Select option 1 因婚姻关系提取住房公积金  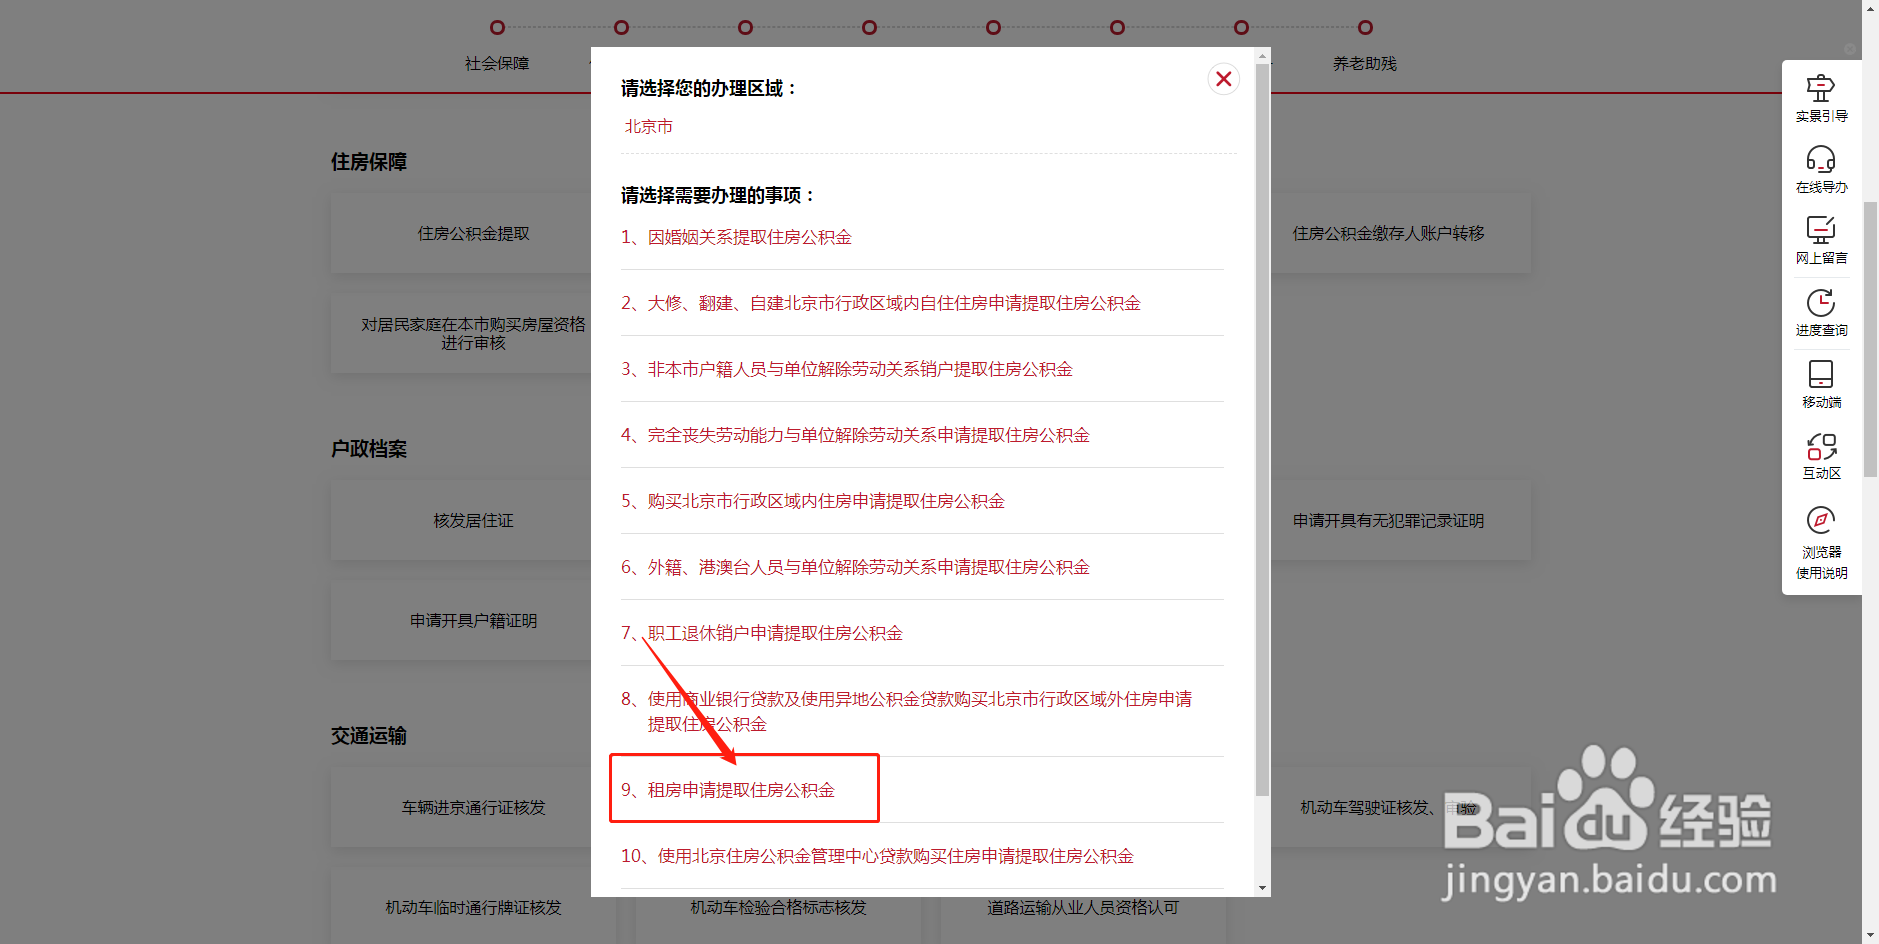tap(738, 237)
